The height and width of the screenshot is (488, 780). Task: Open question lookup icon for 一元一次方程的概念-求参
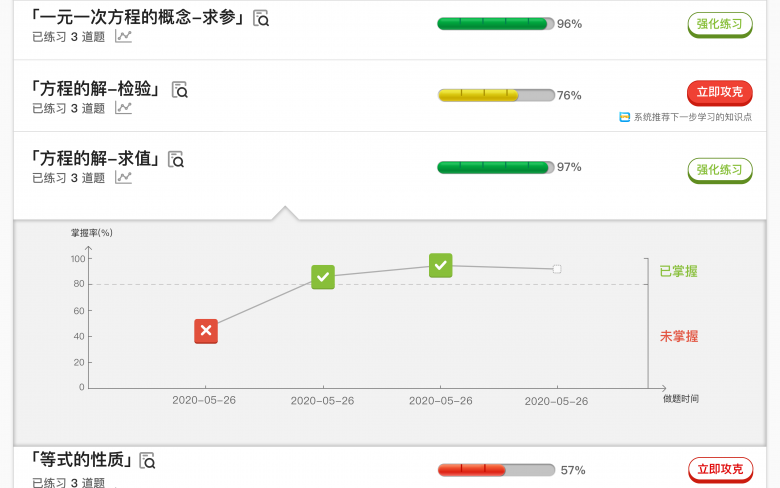tap(261, 18)
